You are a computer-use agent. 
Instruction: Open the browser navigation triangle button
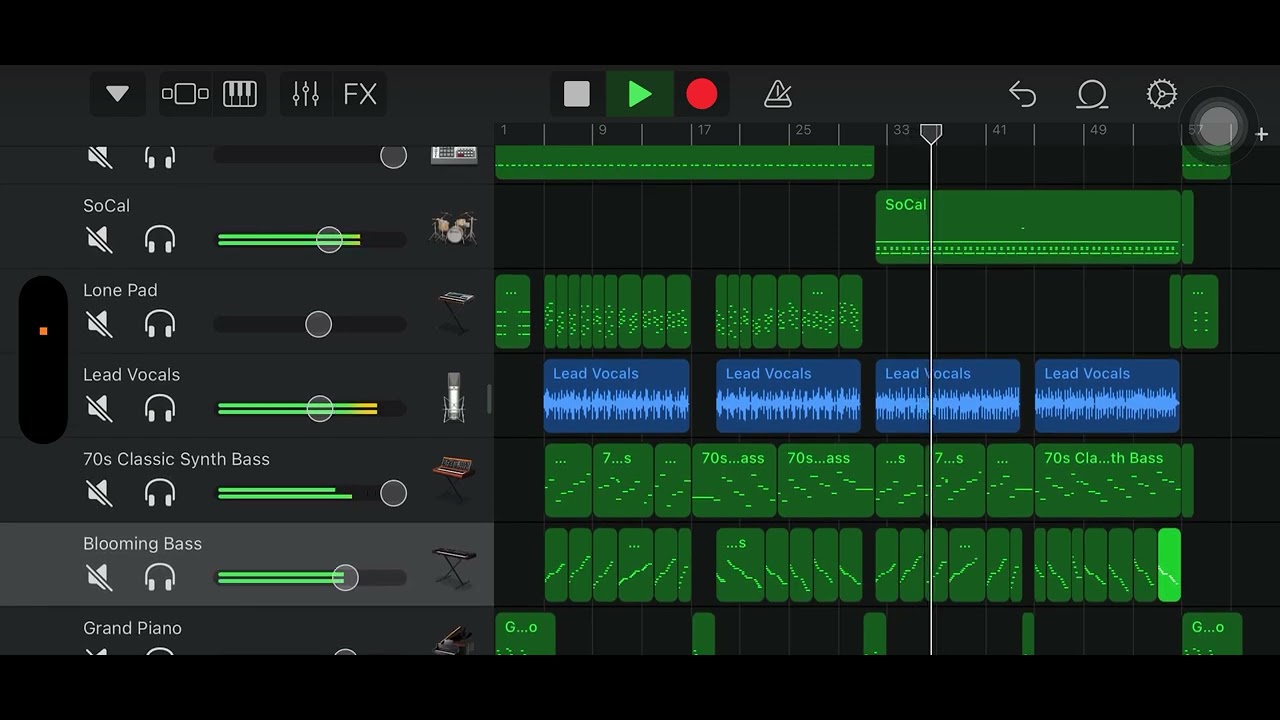click(x=117, y=94)
